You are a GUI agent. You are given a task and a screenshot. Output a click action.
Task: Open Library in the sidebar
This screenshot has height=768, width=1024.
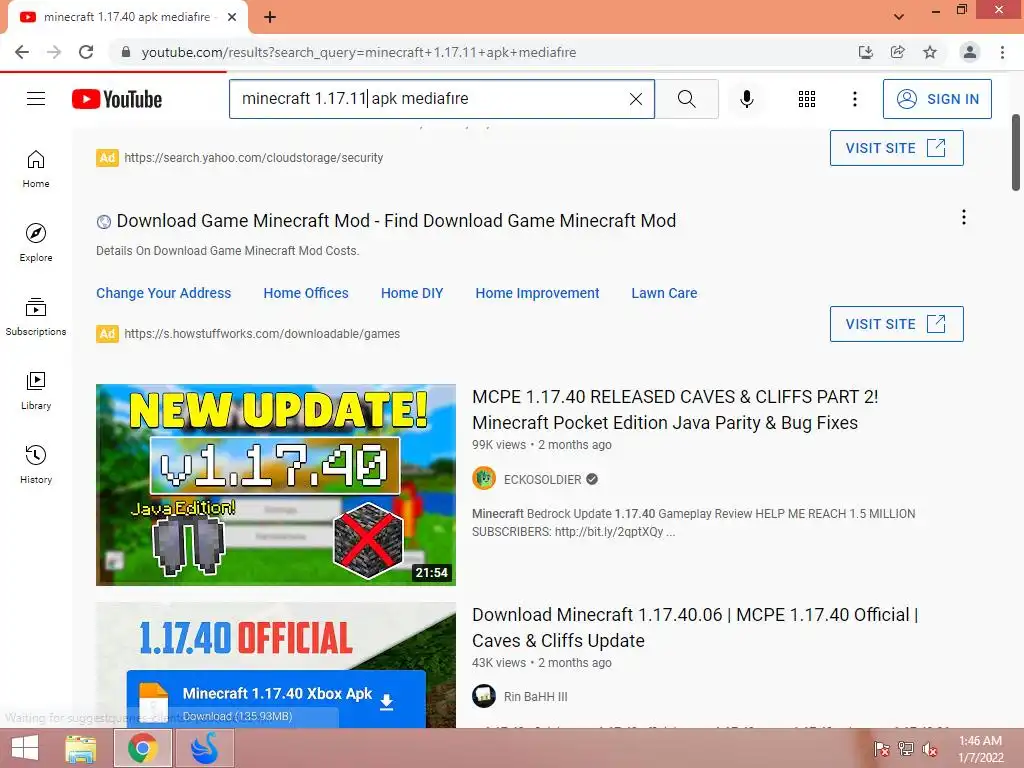click(36, 390)
